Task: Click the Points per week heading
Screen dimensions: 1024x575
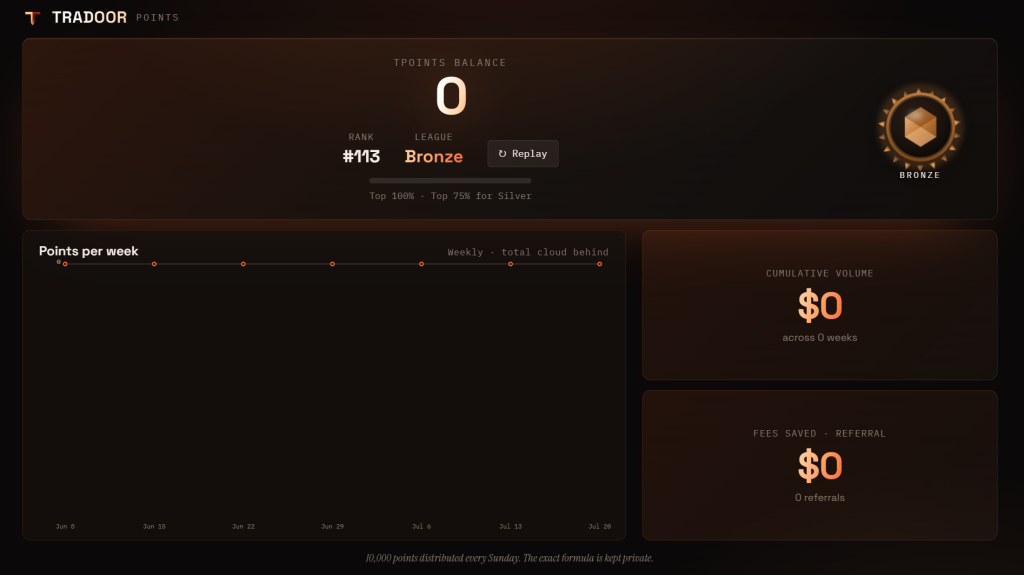Action: pos(88,252)
